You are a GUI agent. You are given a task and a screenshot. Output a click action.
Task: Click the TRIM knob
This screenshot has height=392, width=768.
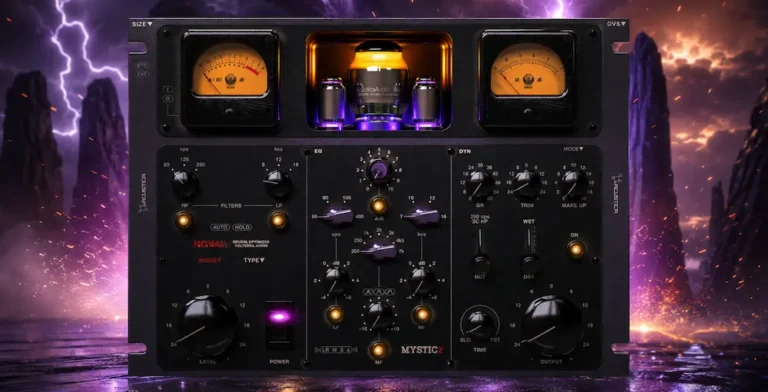click(x=527, y=184)
